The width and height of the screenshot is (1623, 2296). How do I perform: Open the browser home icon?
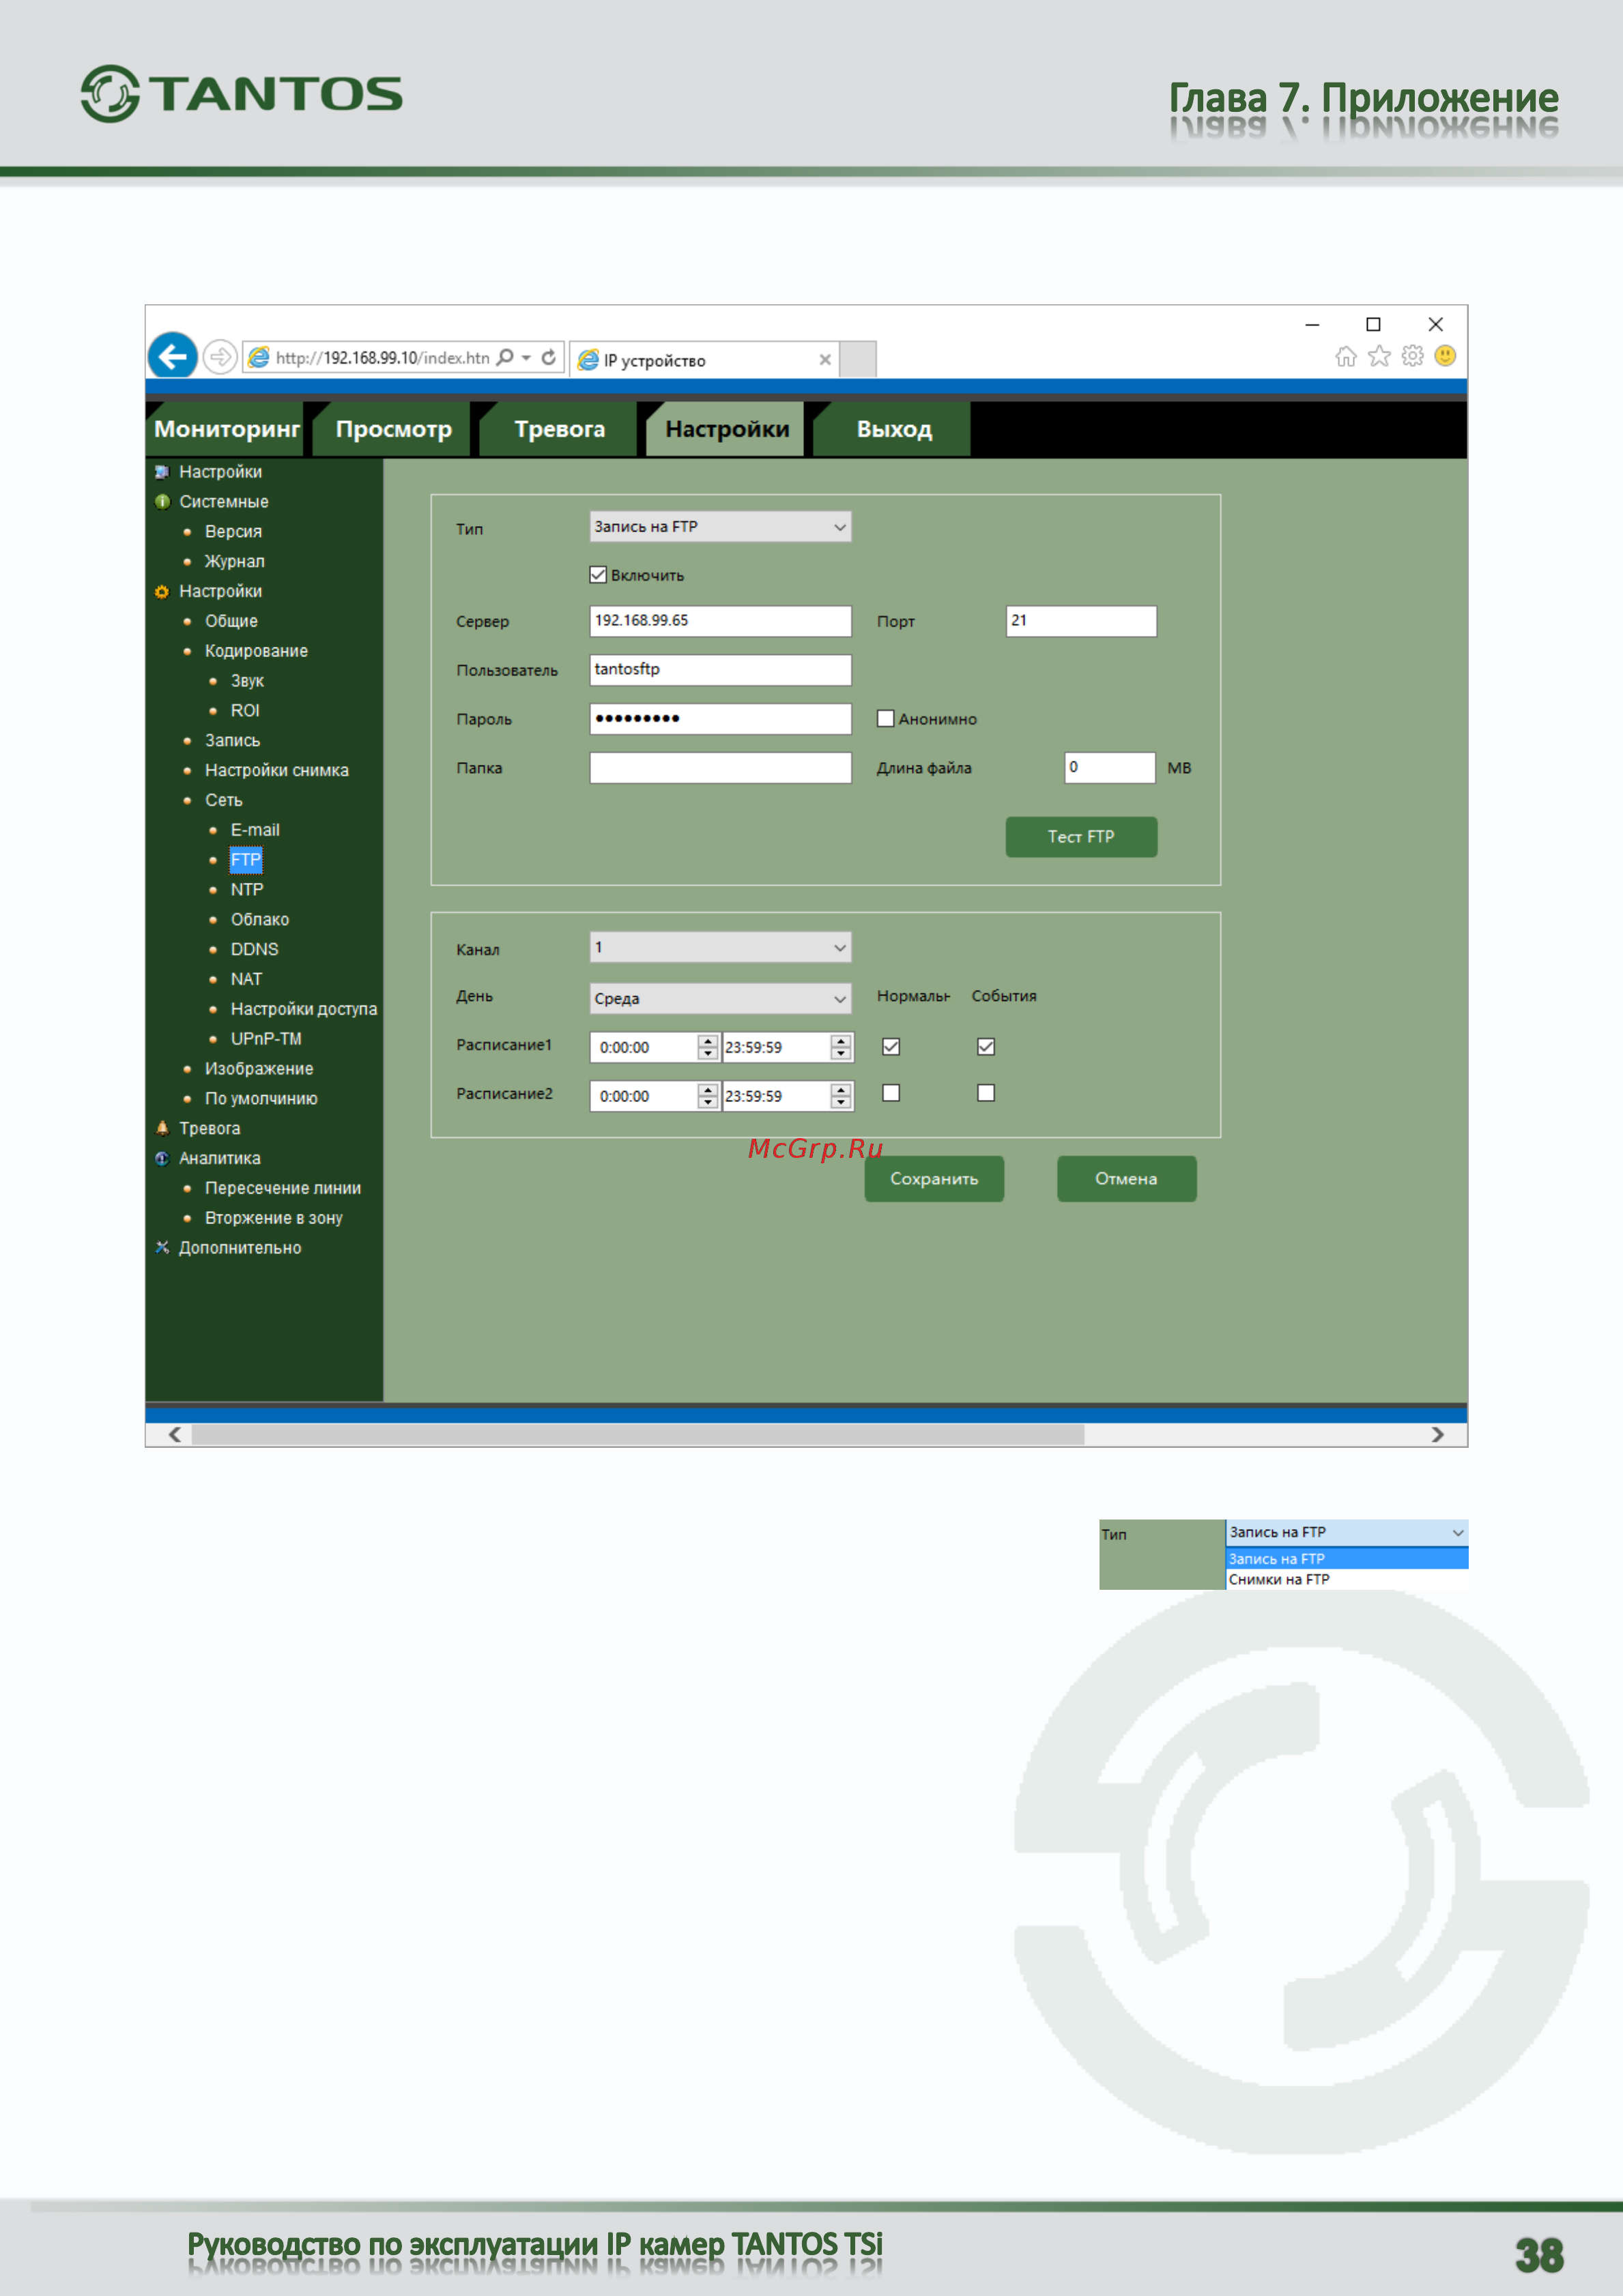[x=1346, y=356]
